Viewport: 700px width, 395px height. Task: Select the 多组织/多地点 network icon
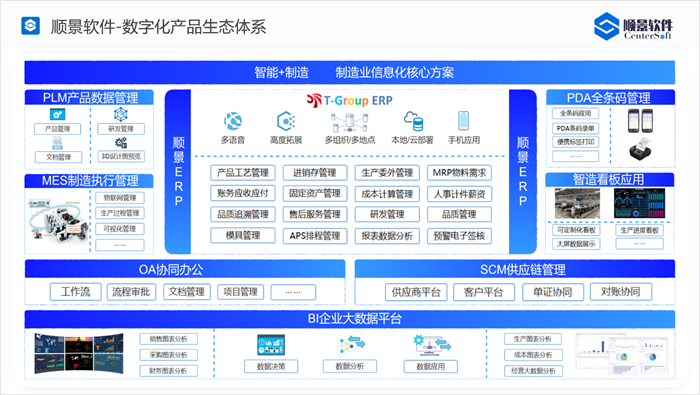(350, 123)
